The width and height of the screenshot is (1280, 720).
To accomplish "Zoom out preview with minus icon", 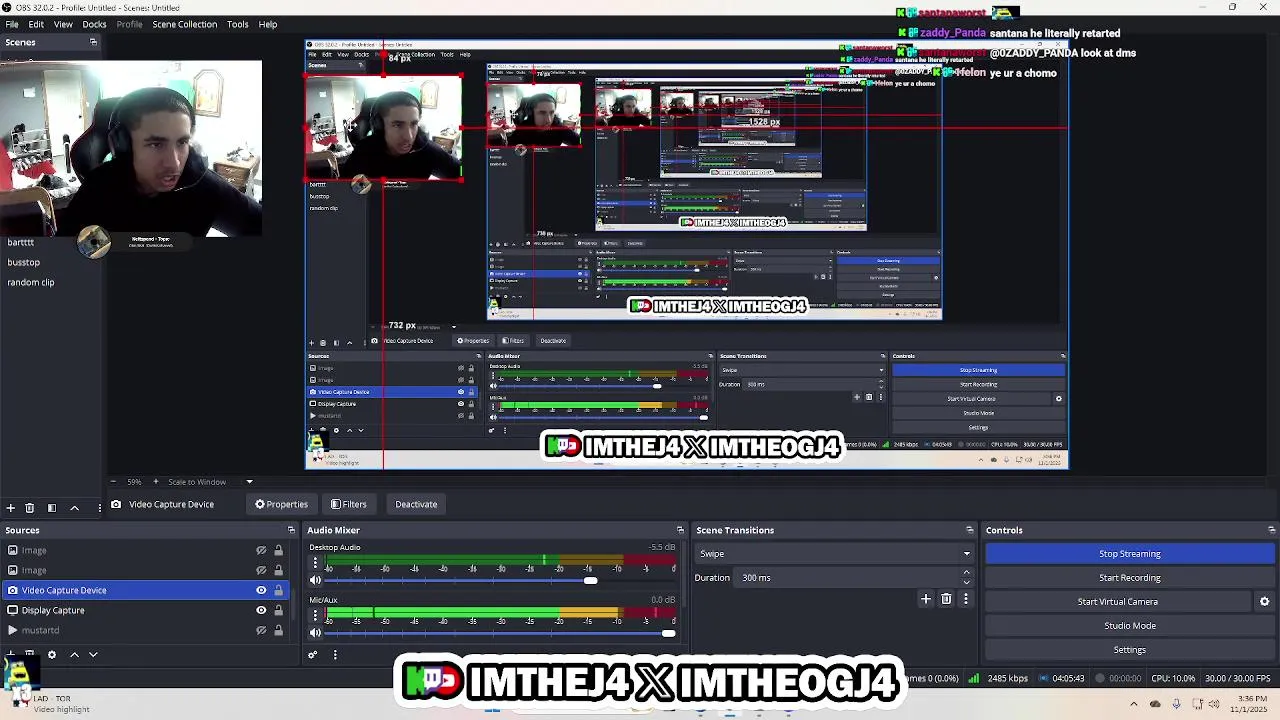I will (113, 482).
